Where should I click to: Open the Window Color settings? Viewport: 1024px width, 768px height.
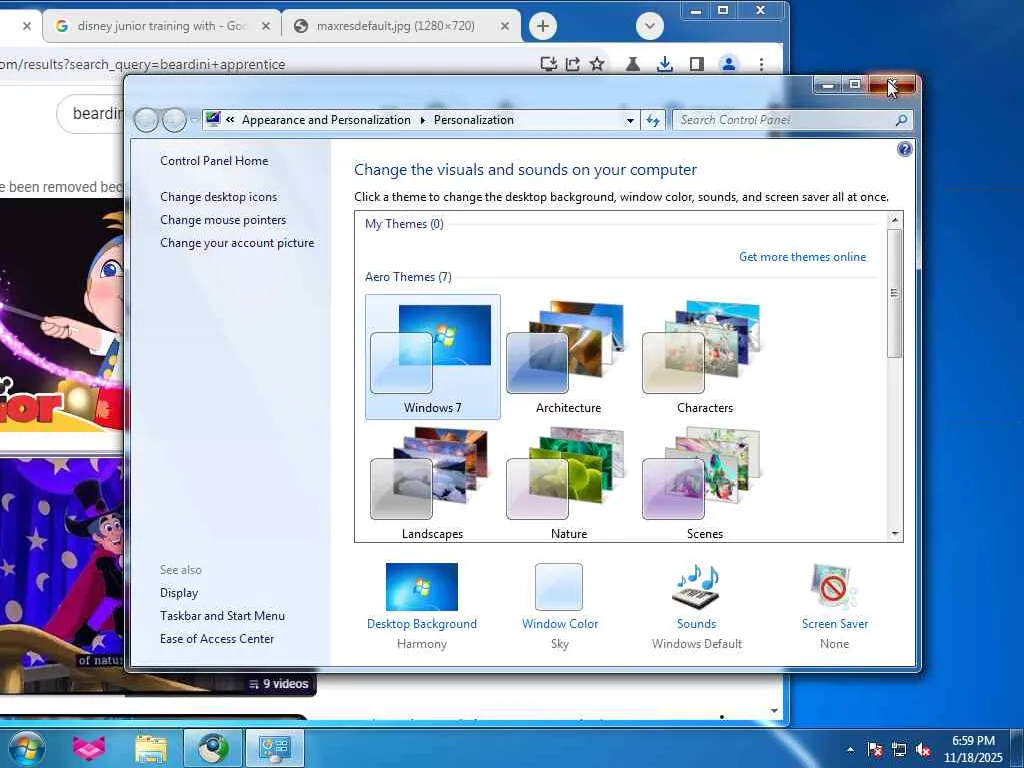(559, 586)
